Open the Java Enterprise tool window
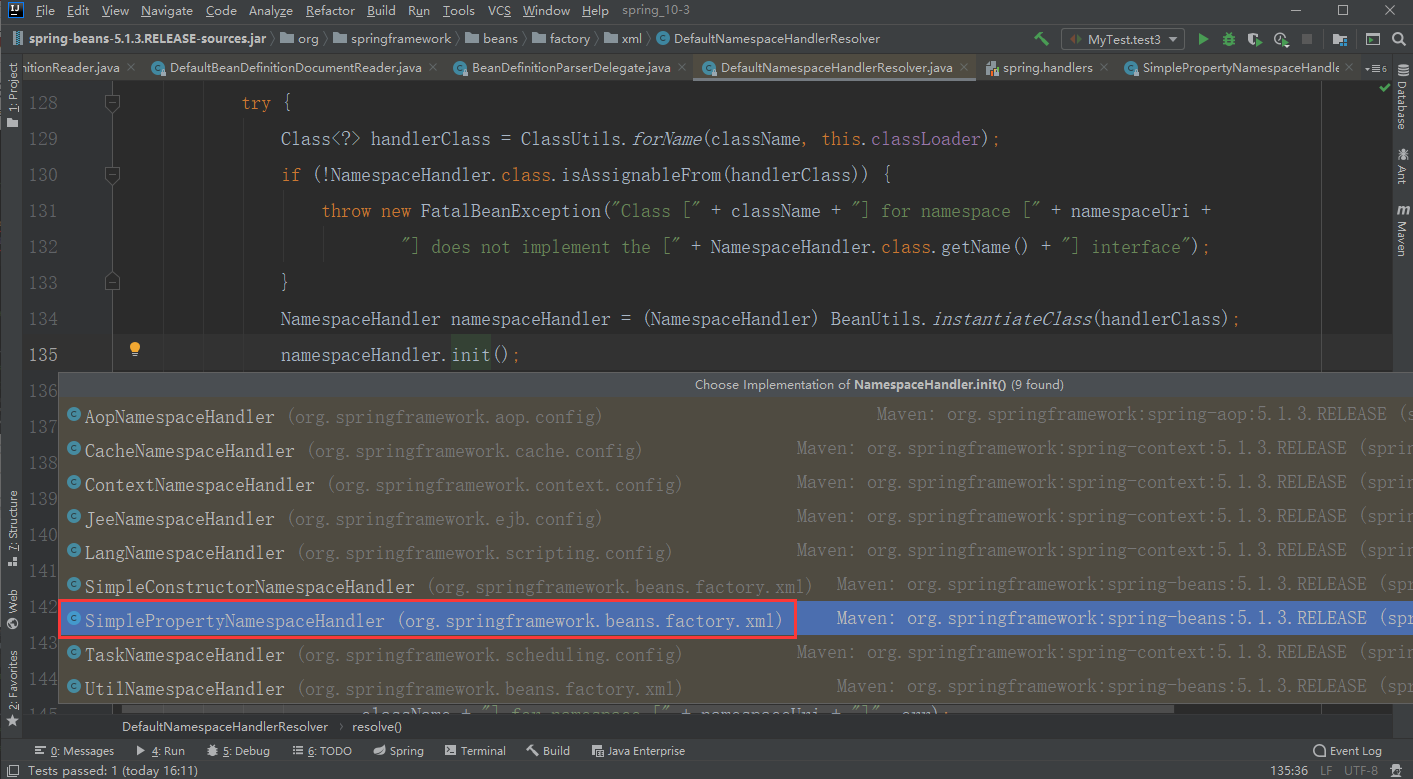Image resolution: width=1413 pixels, height=779 pixels. [638, 751]
